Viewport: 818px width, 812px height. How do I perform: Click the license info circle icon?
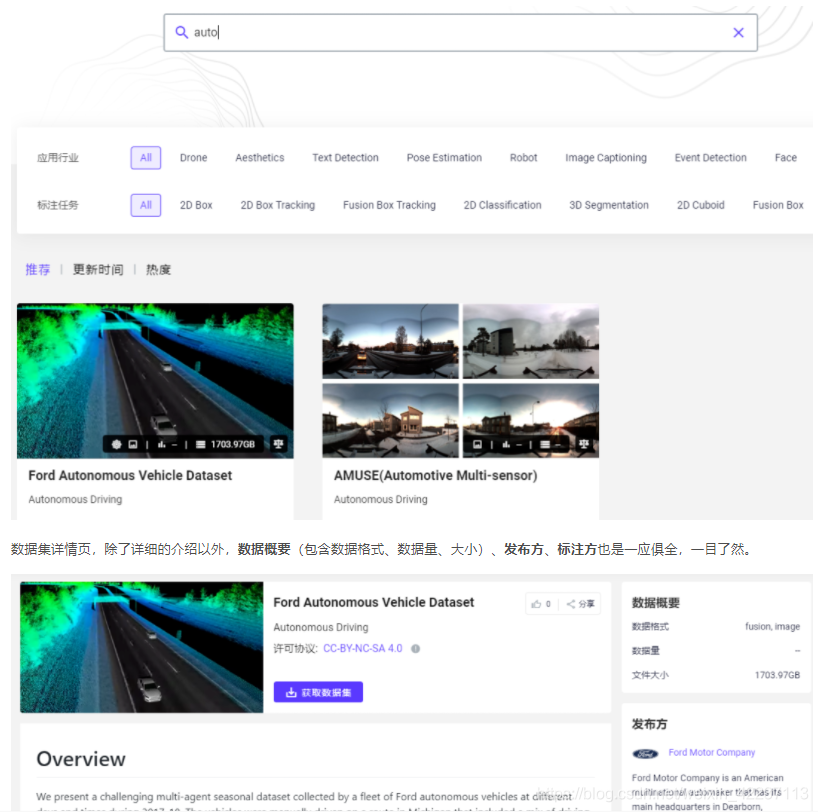415,649
